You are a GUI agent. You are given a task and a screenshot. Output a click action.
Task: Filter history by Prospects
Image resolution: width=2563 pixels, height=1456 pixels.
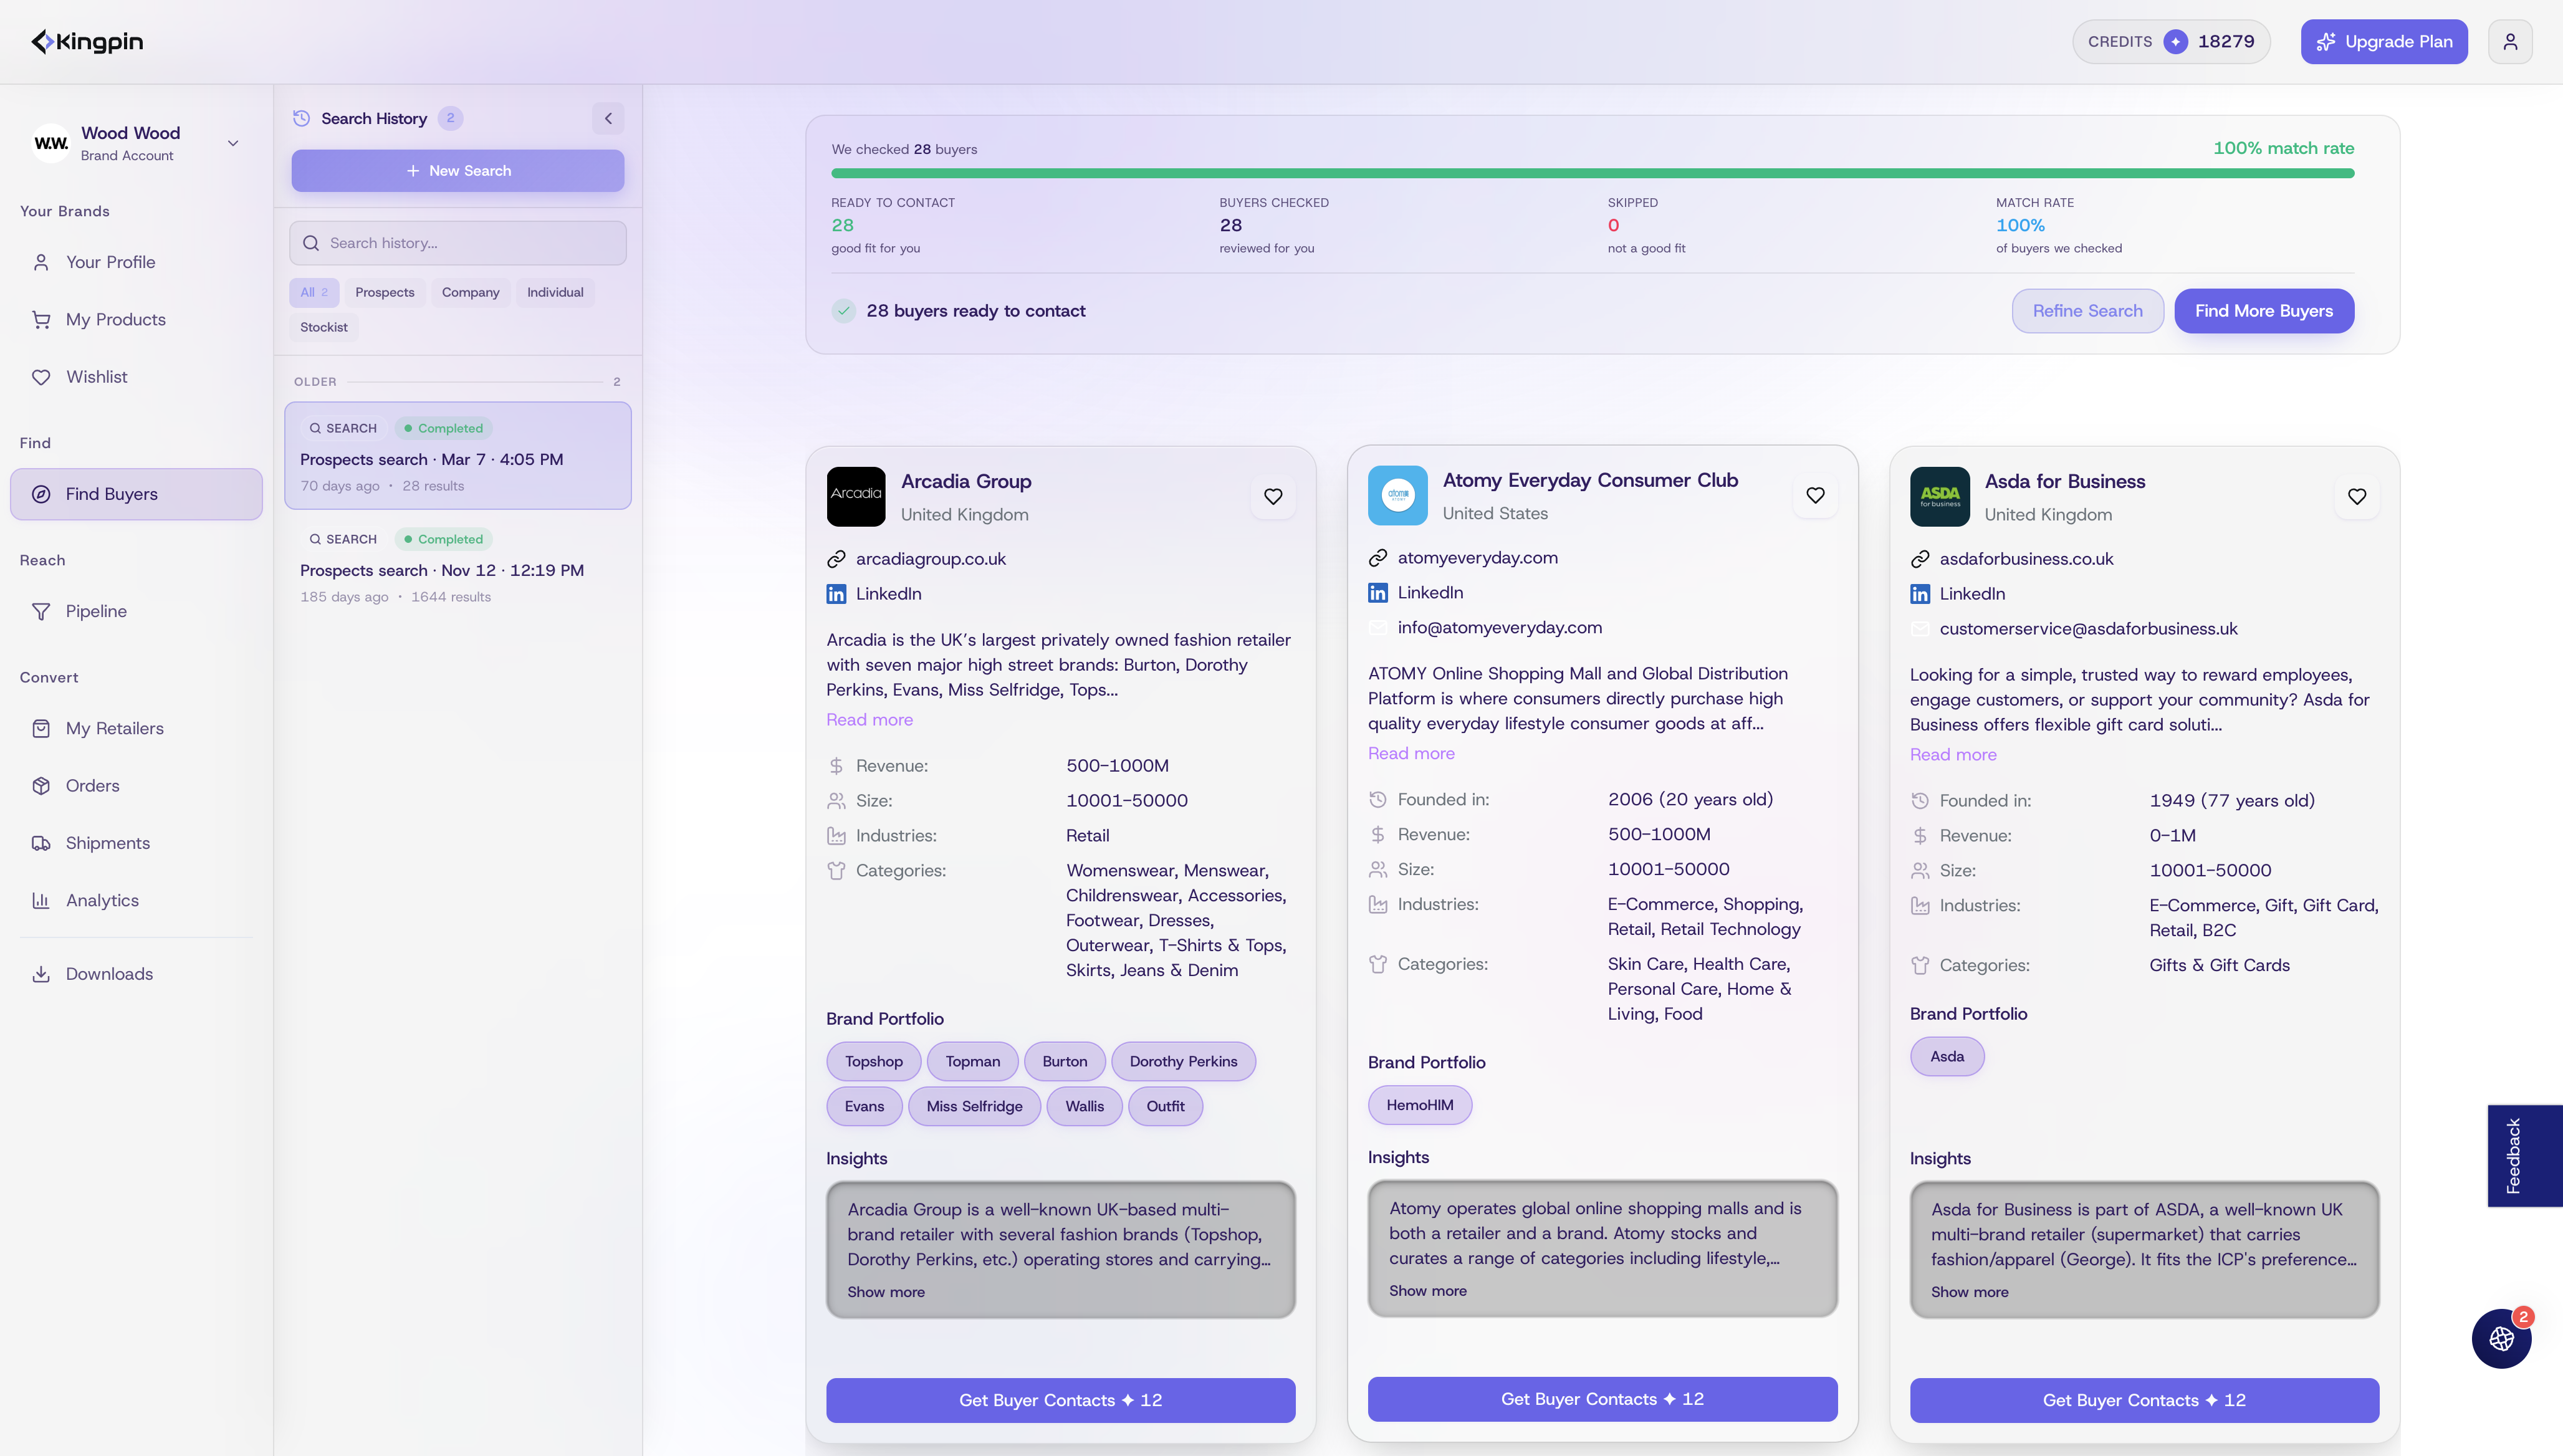click(385, 292)
